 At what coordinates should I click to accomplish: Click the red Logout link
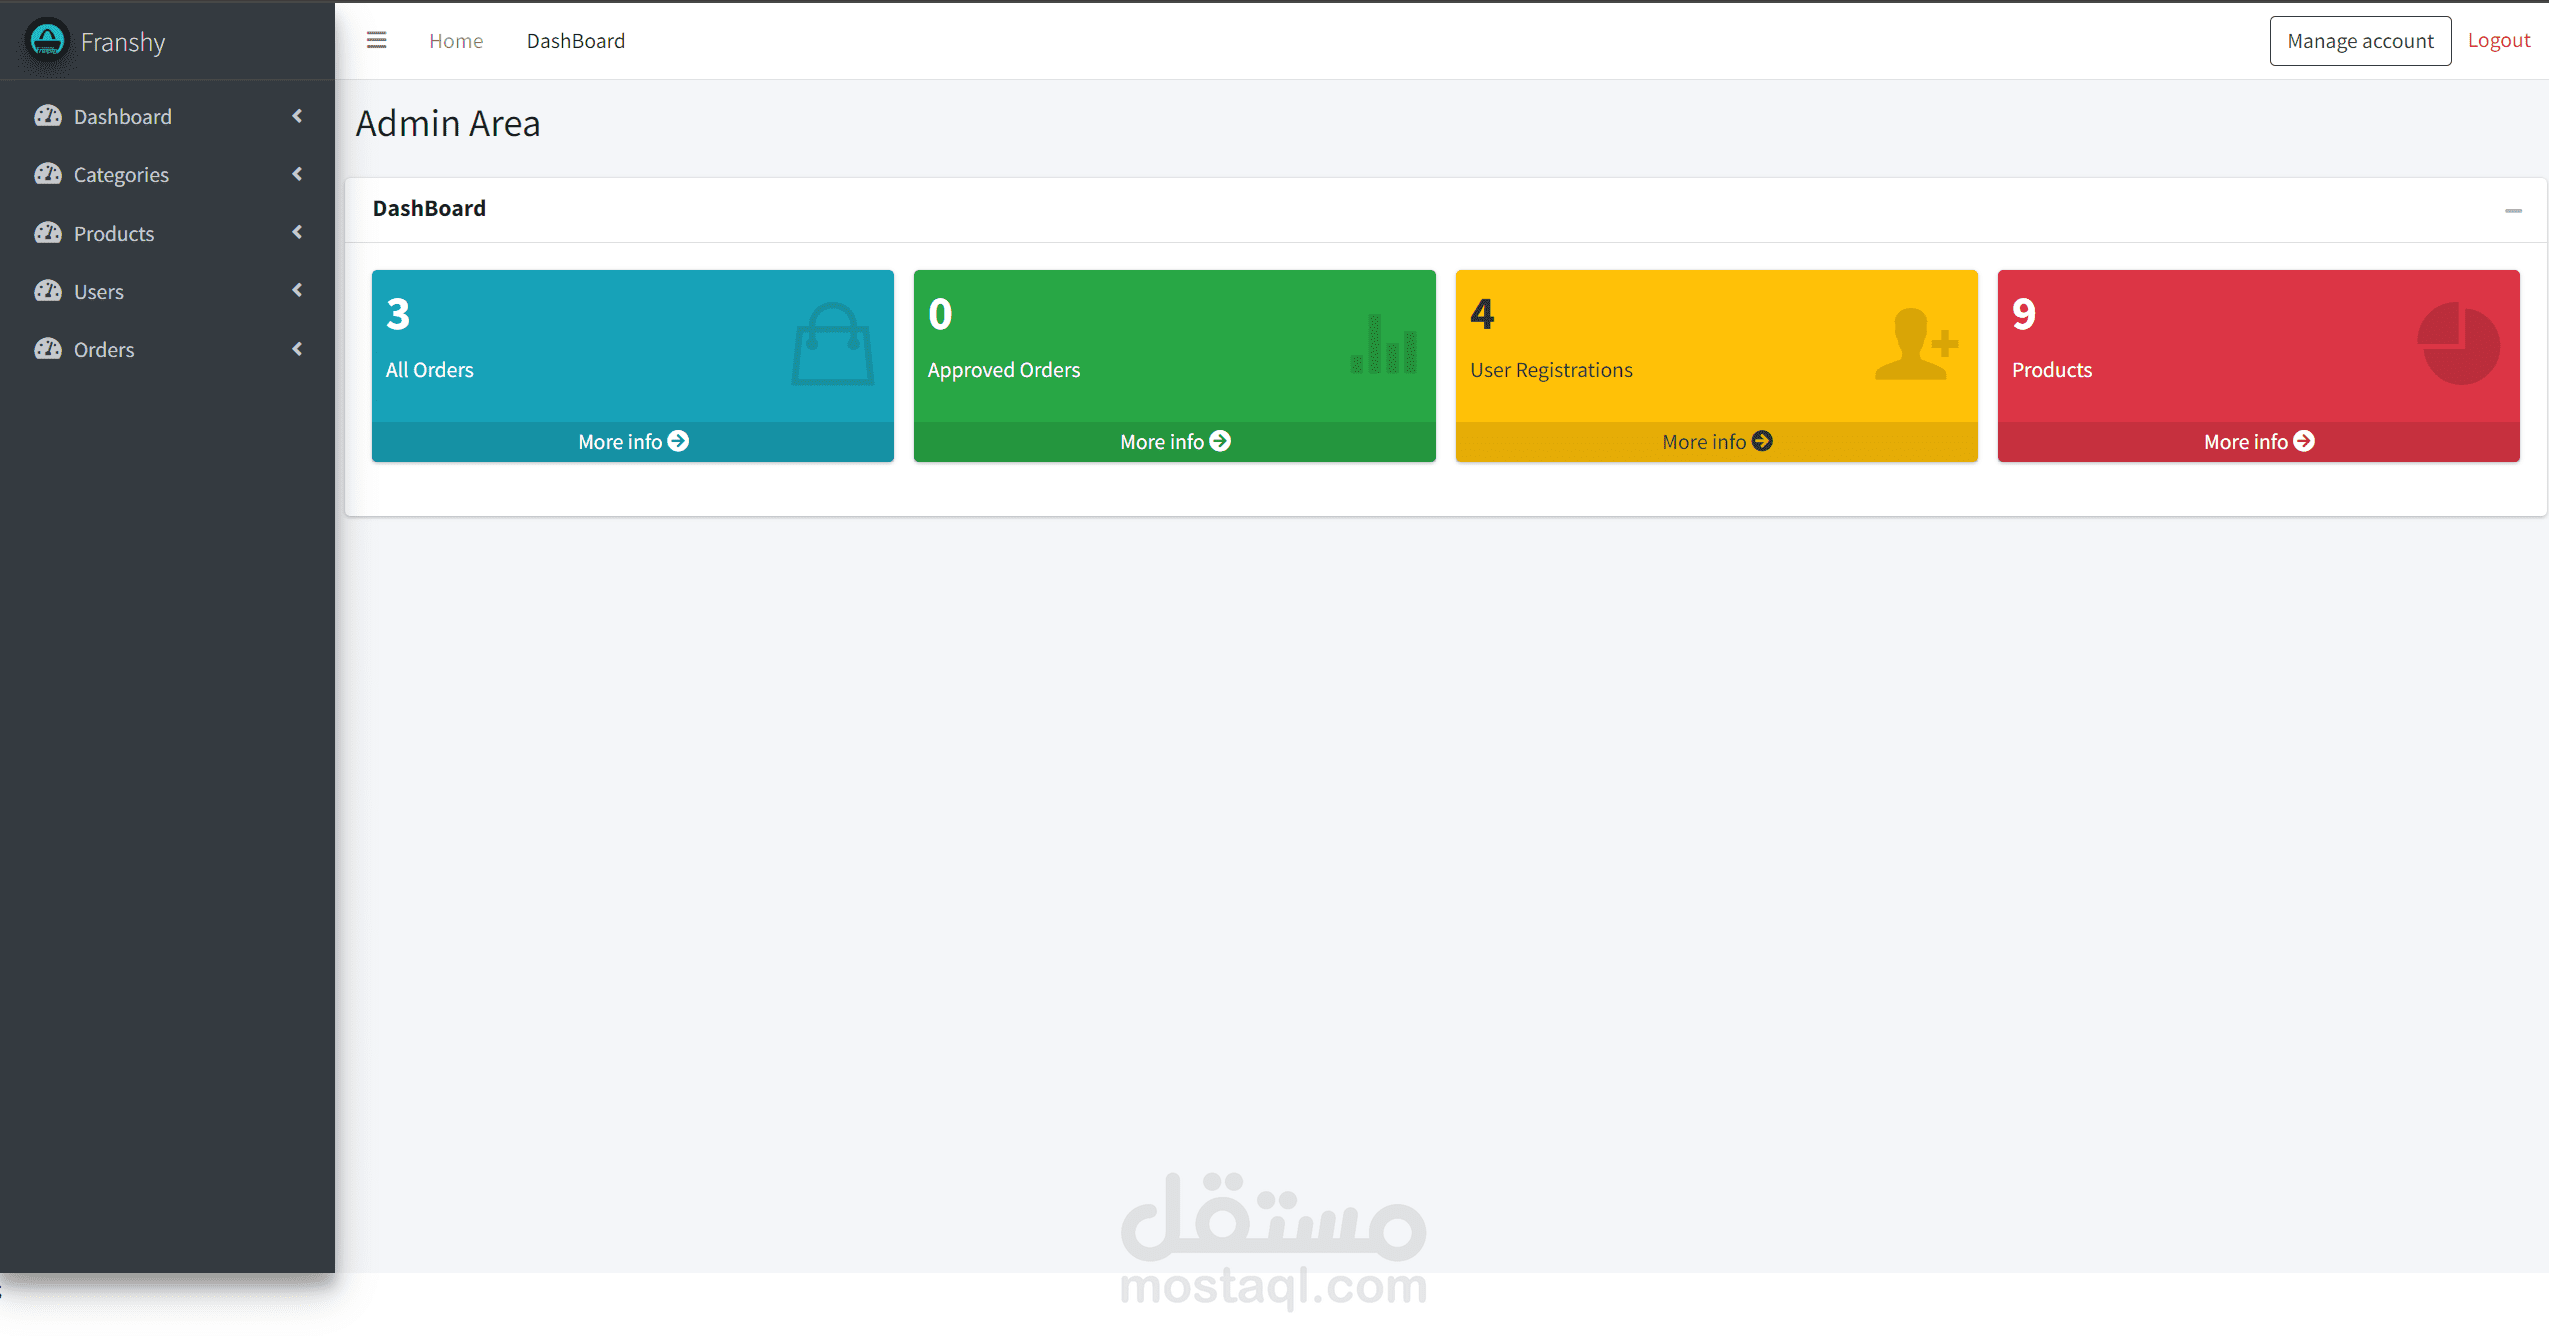click(x=2498, y=41)
